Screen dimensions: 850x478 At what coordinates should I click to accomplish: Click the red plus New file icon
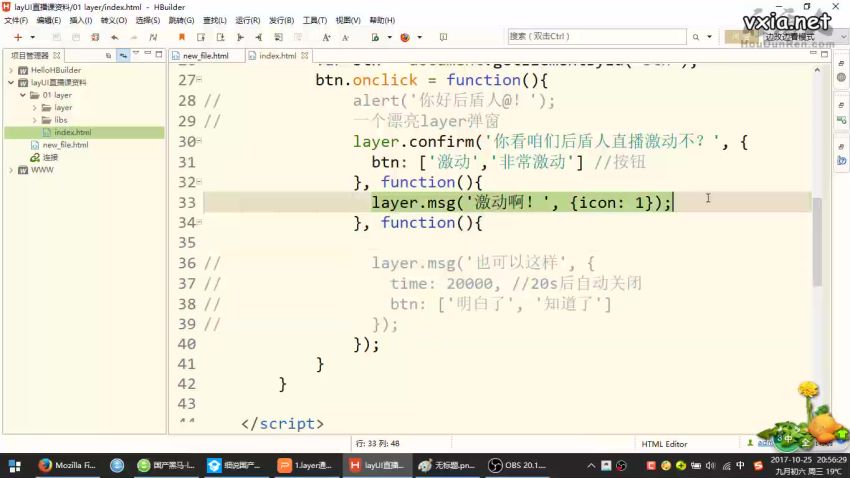click(x=18, y=37)
